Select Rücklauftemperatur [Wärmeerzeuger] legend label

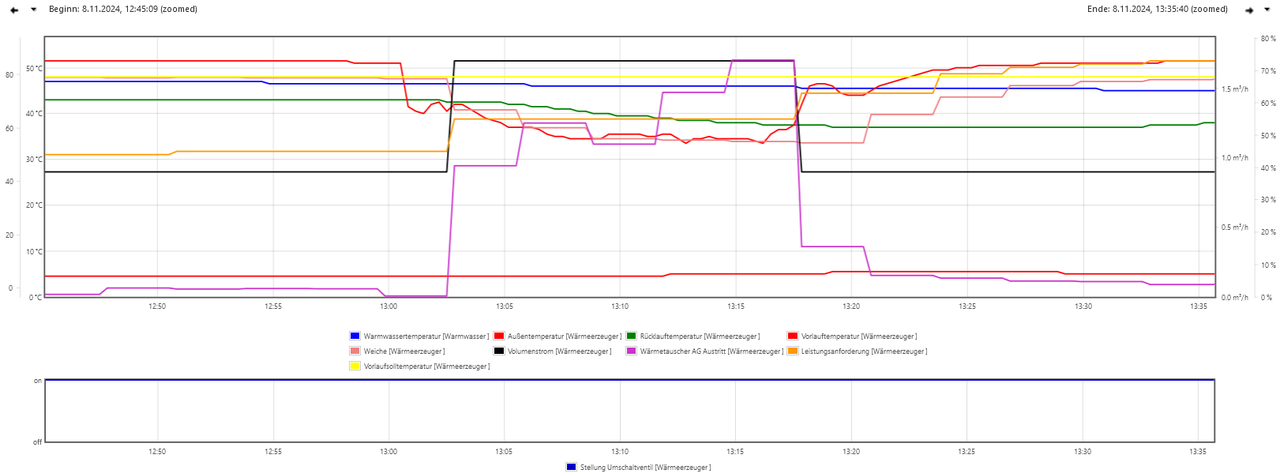699,336
